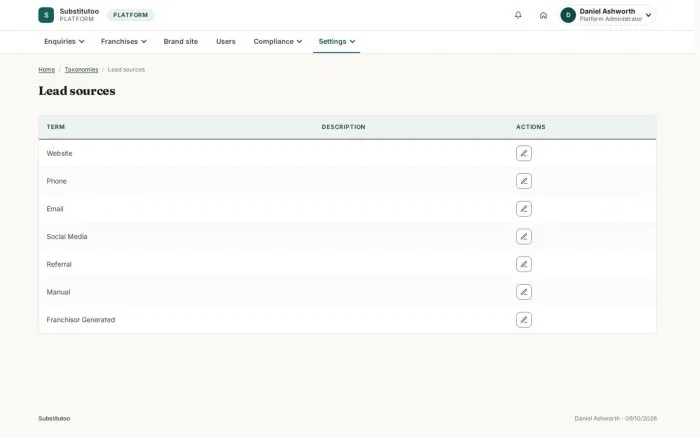
Task: Follow the Taxonomies breadcrumb link
Action: point(81,70)
